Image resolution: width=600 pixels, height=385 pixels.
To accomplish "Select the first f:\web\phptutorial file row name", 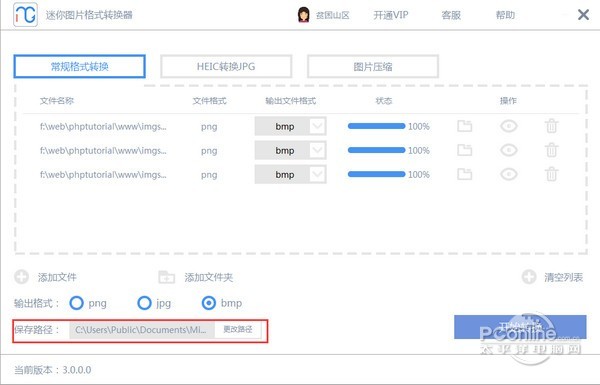I will click(103, 126).
